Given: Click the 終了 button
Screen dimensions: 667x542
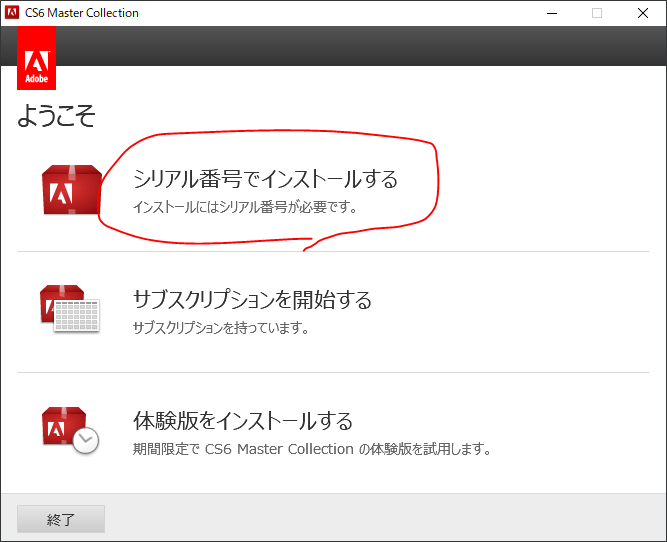Looking at the screenshot, I should pyautogui.click(x=61, y=519).
